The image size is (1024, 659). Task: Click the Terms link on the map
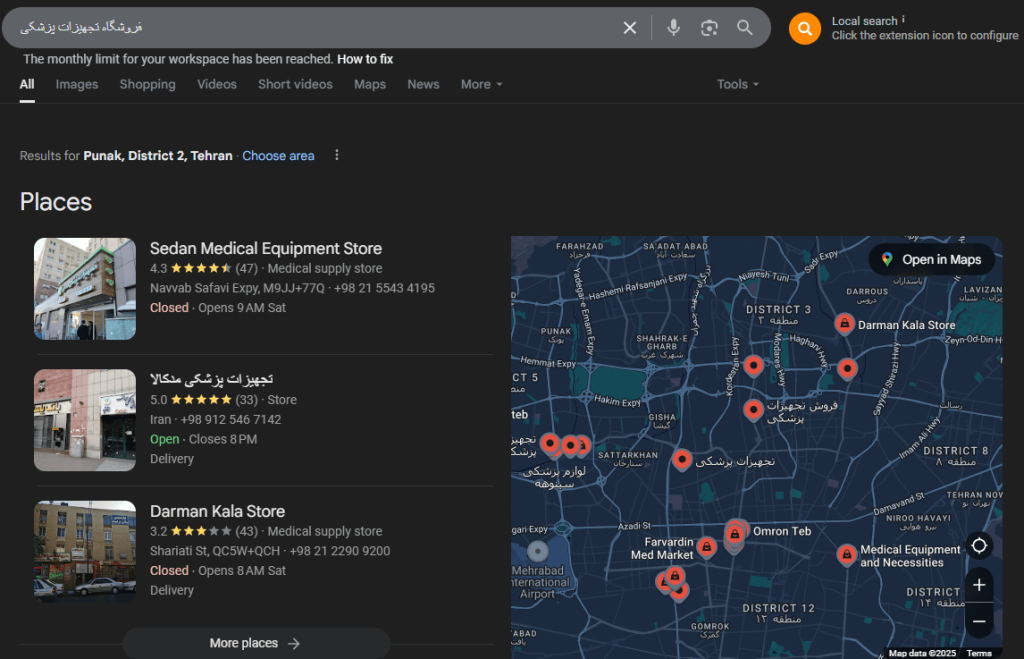(x=979, y=653)
